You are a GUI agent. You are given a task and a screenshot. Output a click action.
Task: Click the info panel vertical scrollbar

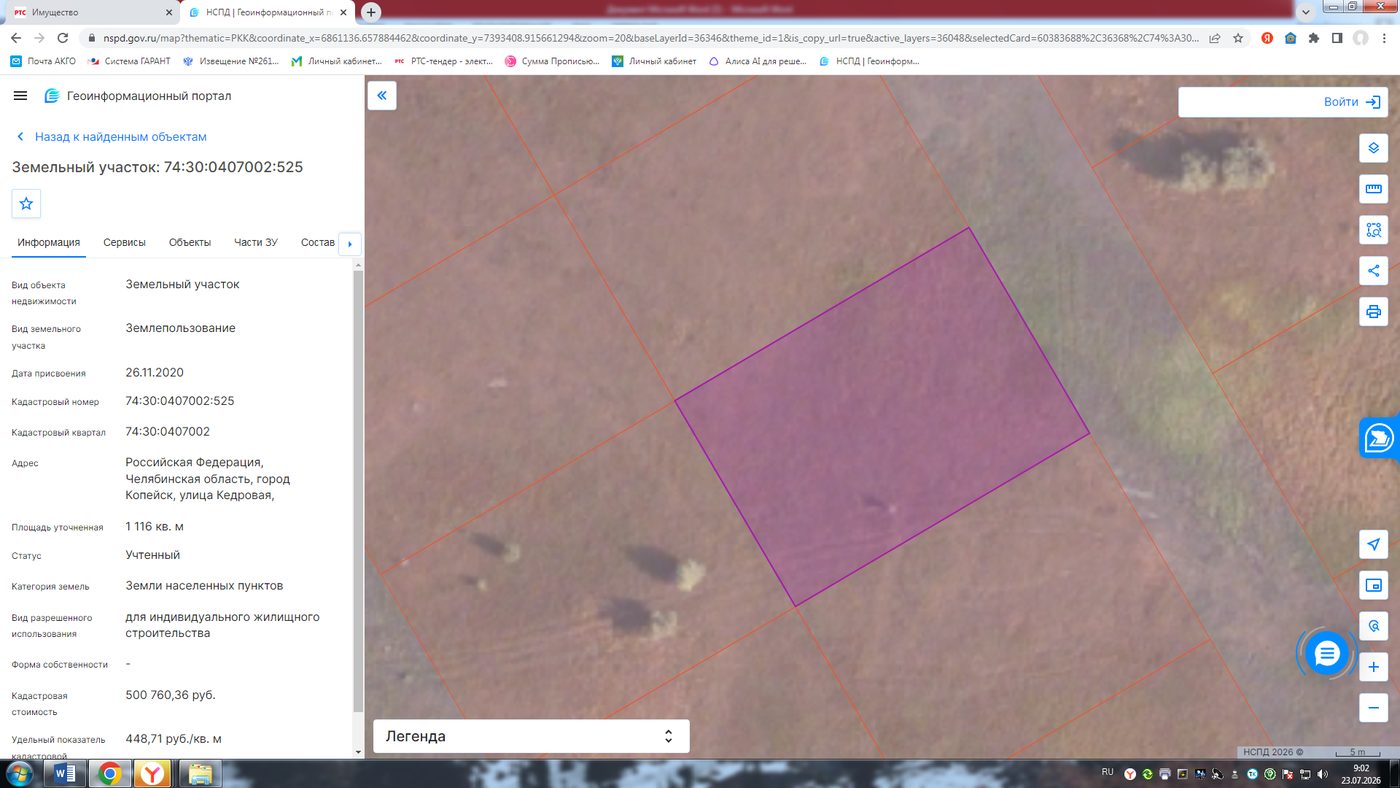[357, 490]
